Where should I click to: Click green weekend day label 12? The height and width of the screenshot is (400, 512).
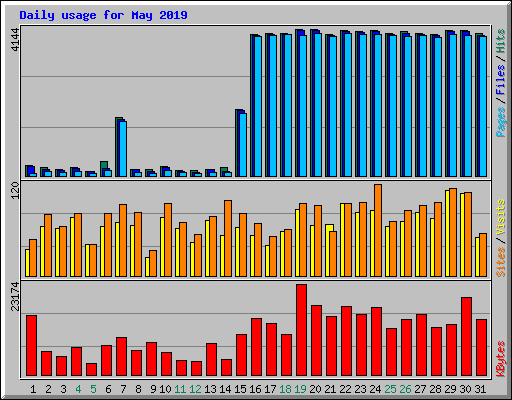195,389
